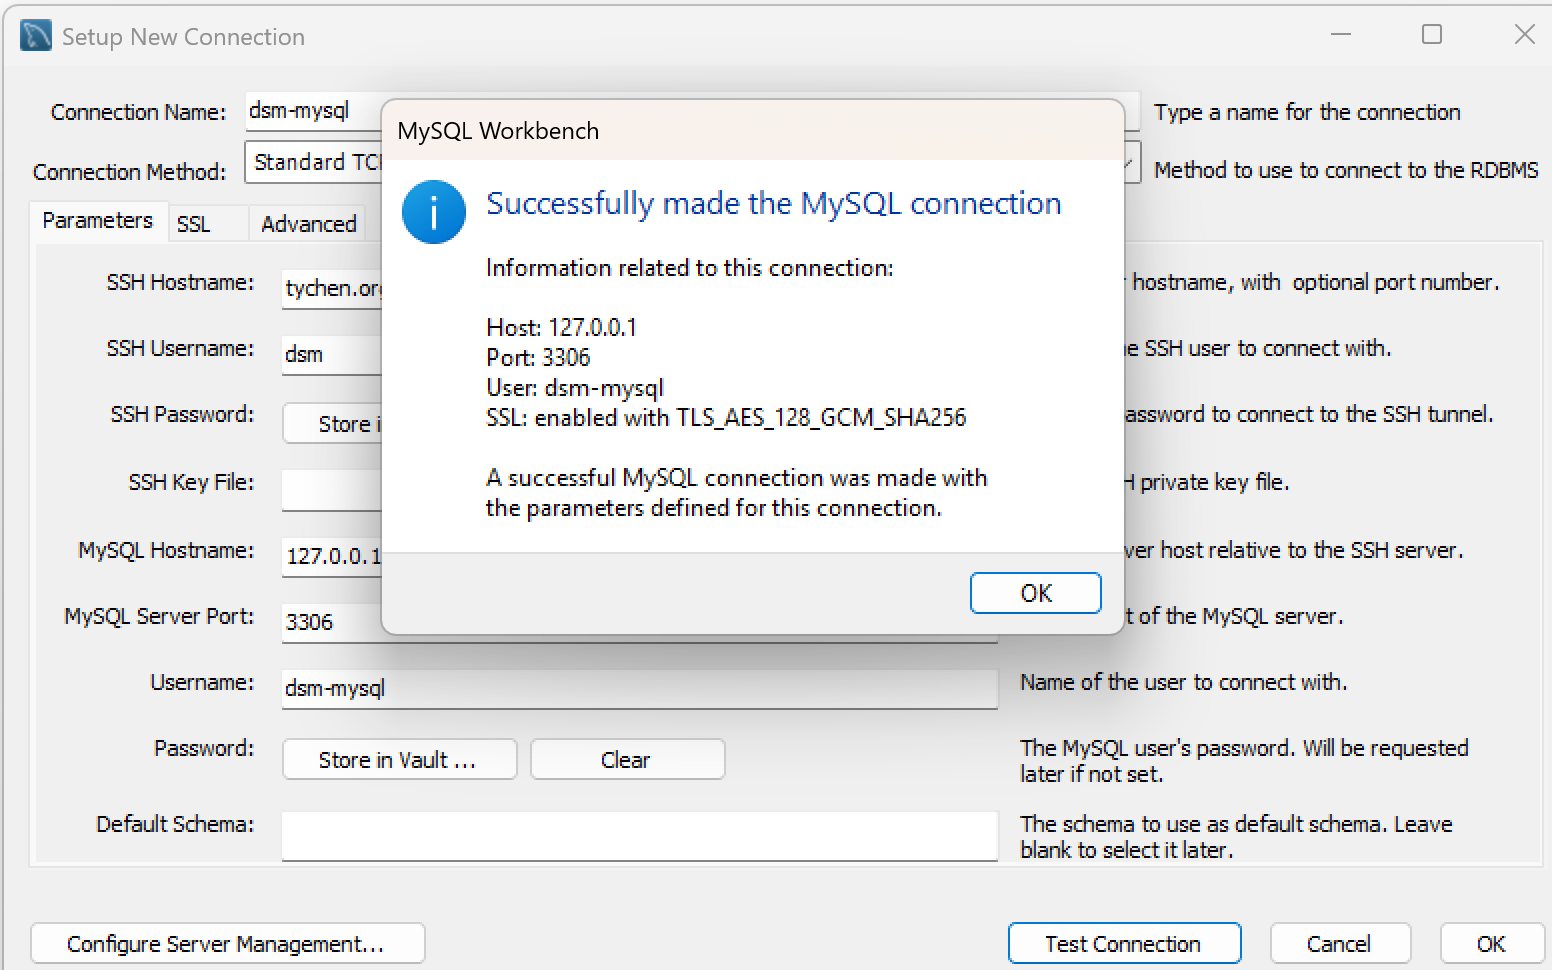Open Configure Server Management
1552x970 pixels.
pos(227,944)
